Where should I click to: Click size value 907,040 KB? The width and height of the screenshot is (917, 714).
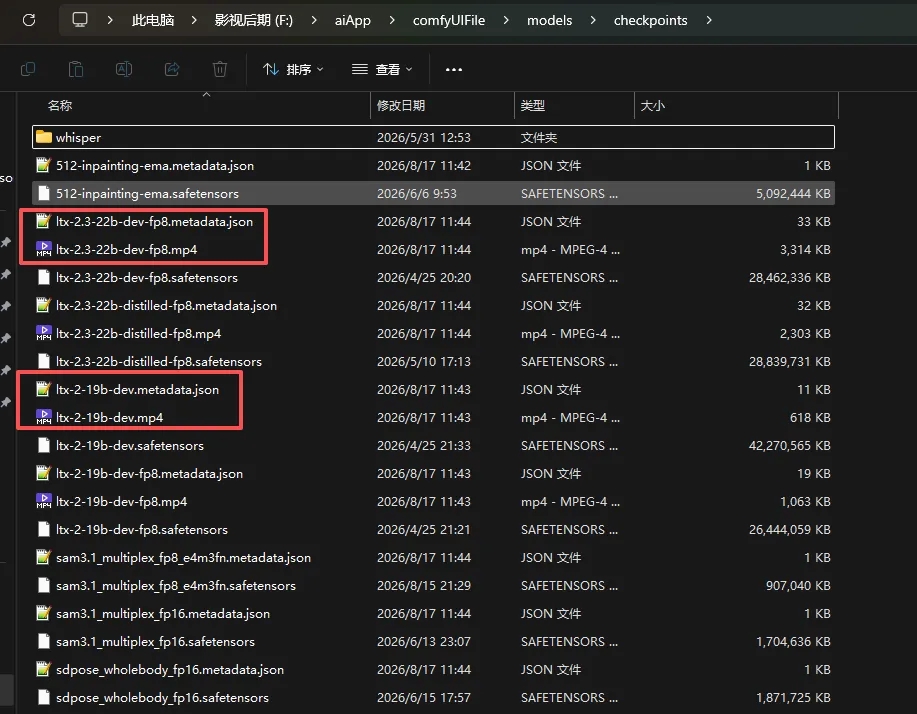[x=798, y=585]
